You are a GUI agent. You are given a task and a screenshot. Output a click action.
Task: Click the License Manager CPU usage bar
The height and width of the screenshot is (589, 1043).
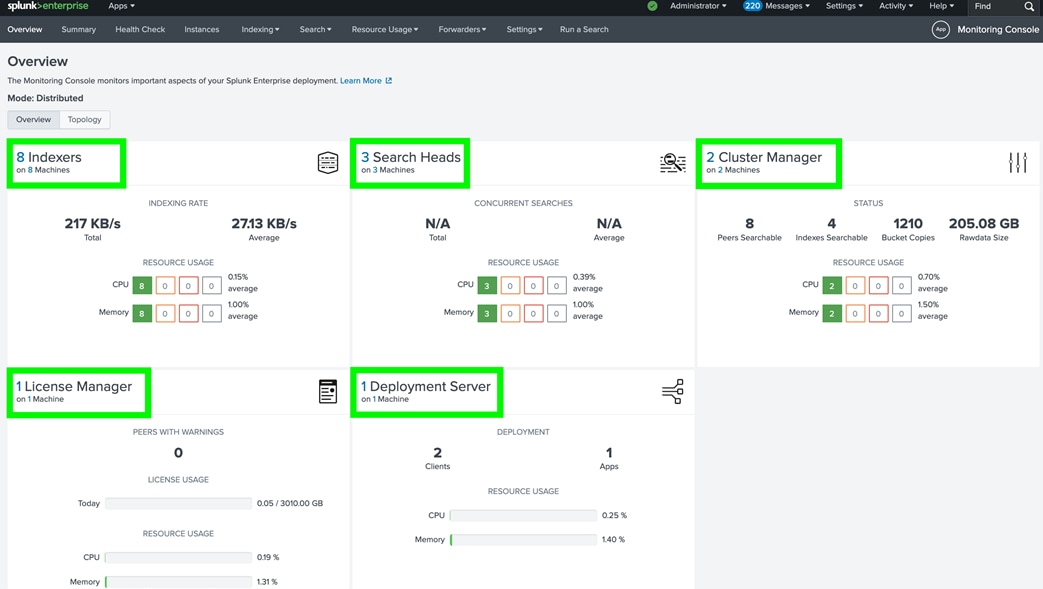(x=178, y=558)
